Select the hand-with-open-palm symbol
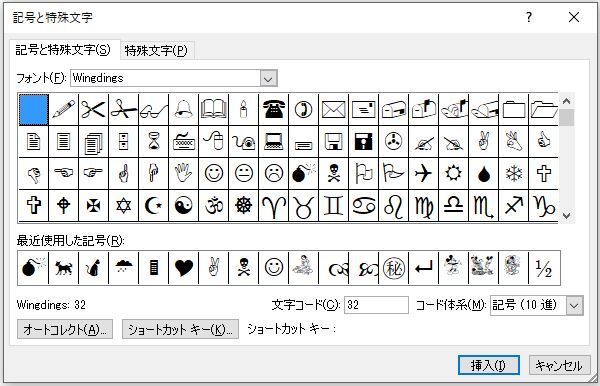 (x=184, y=173)
